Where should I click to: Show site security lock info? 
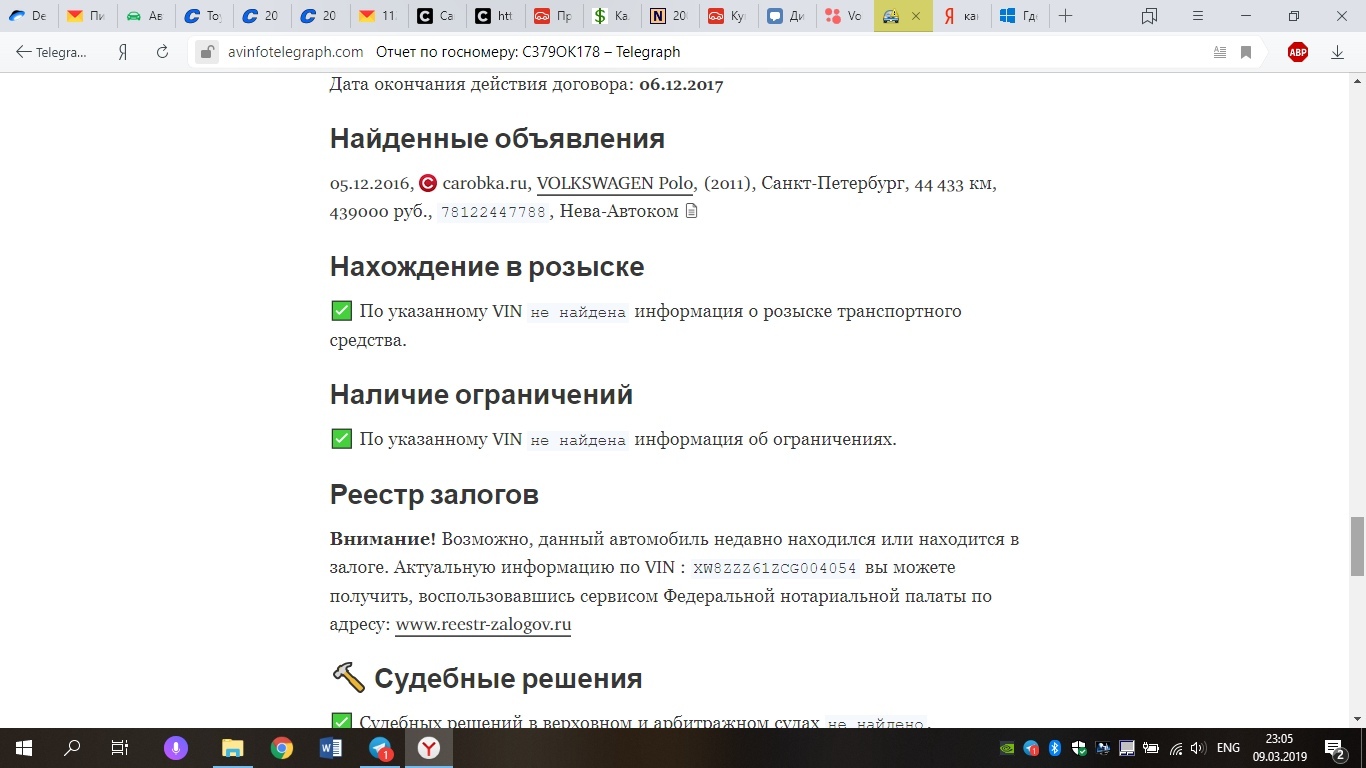pos(206,52)
